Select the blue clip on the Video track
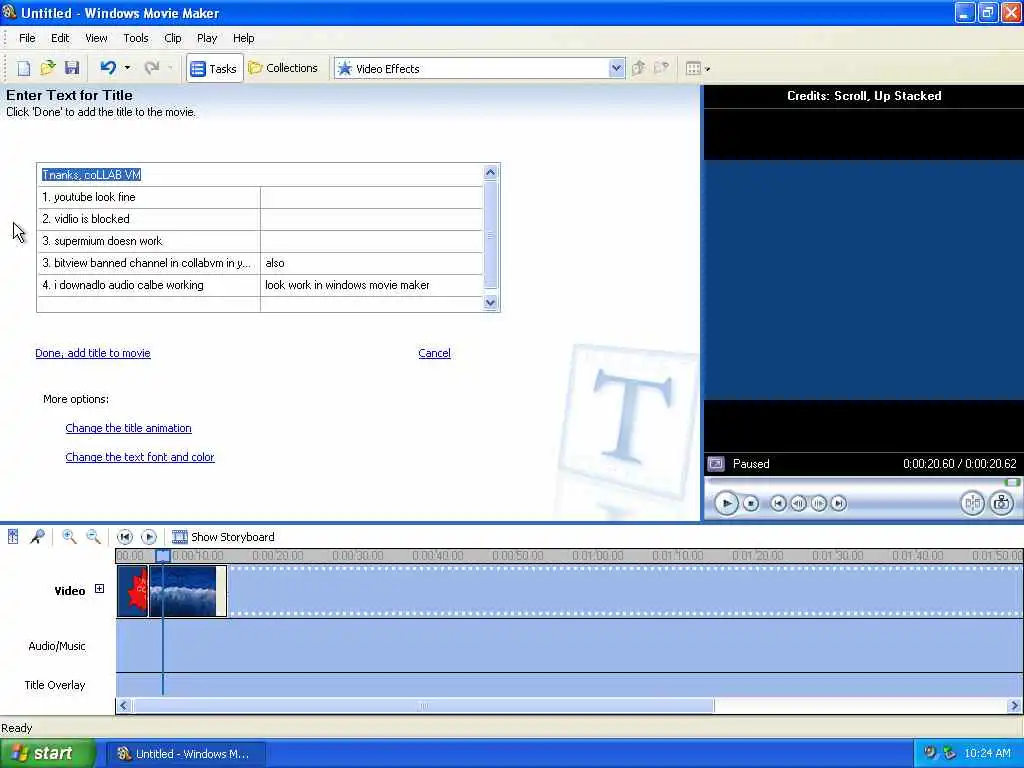Screen dimensions: 1024x768 pos(188,591)
